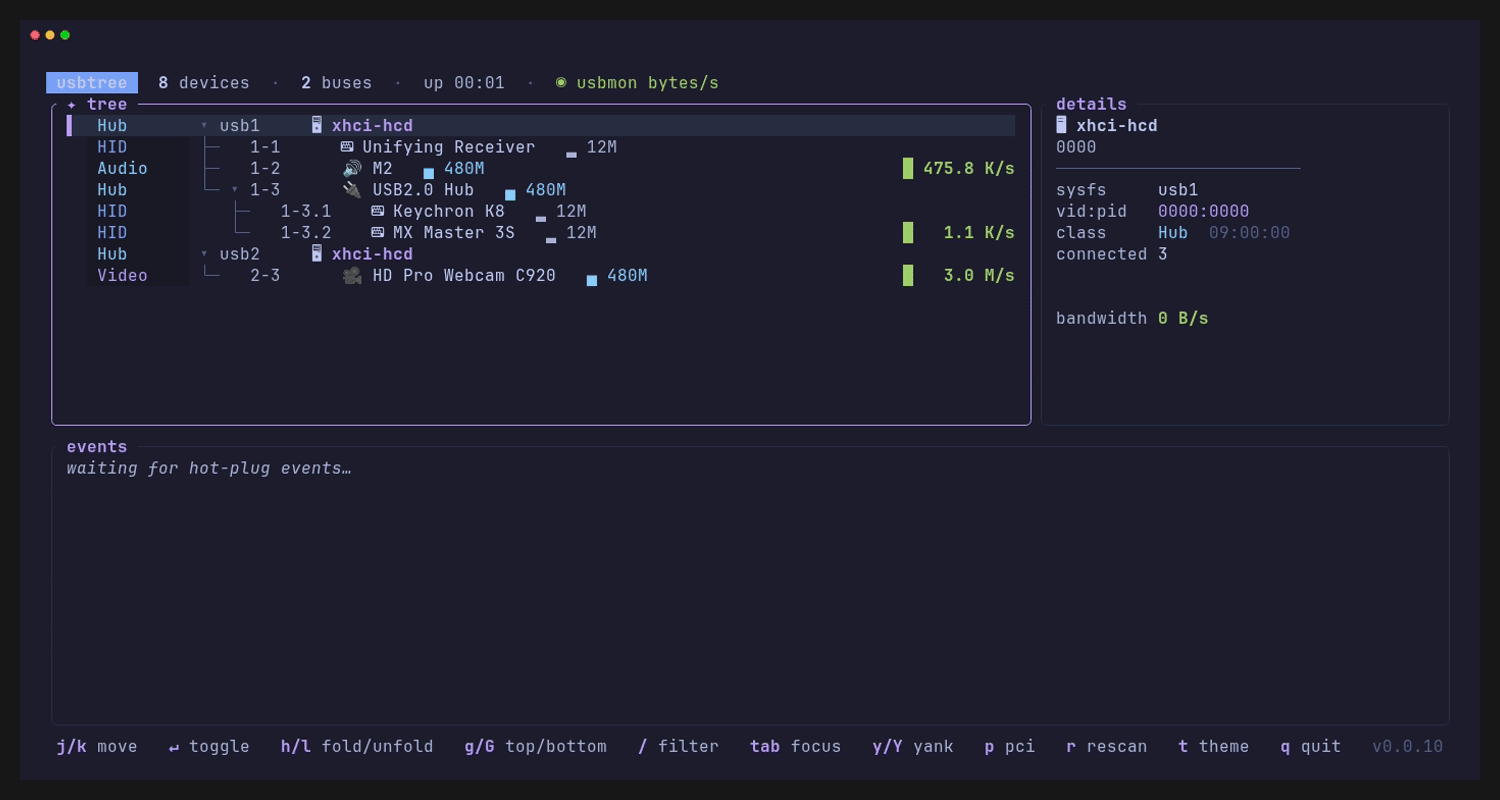Click the vid:pid value 0000:0000
Screen dimensions: 1500x800
1204,211
